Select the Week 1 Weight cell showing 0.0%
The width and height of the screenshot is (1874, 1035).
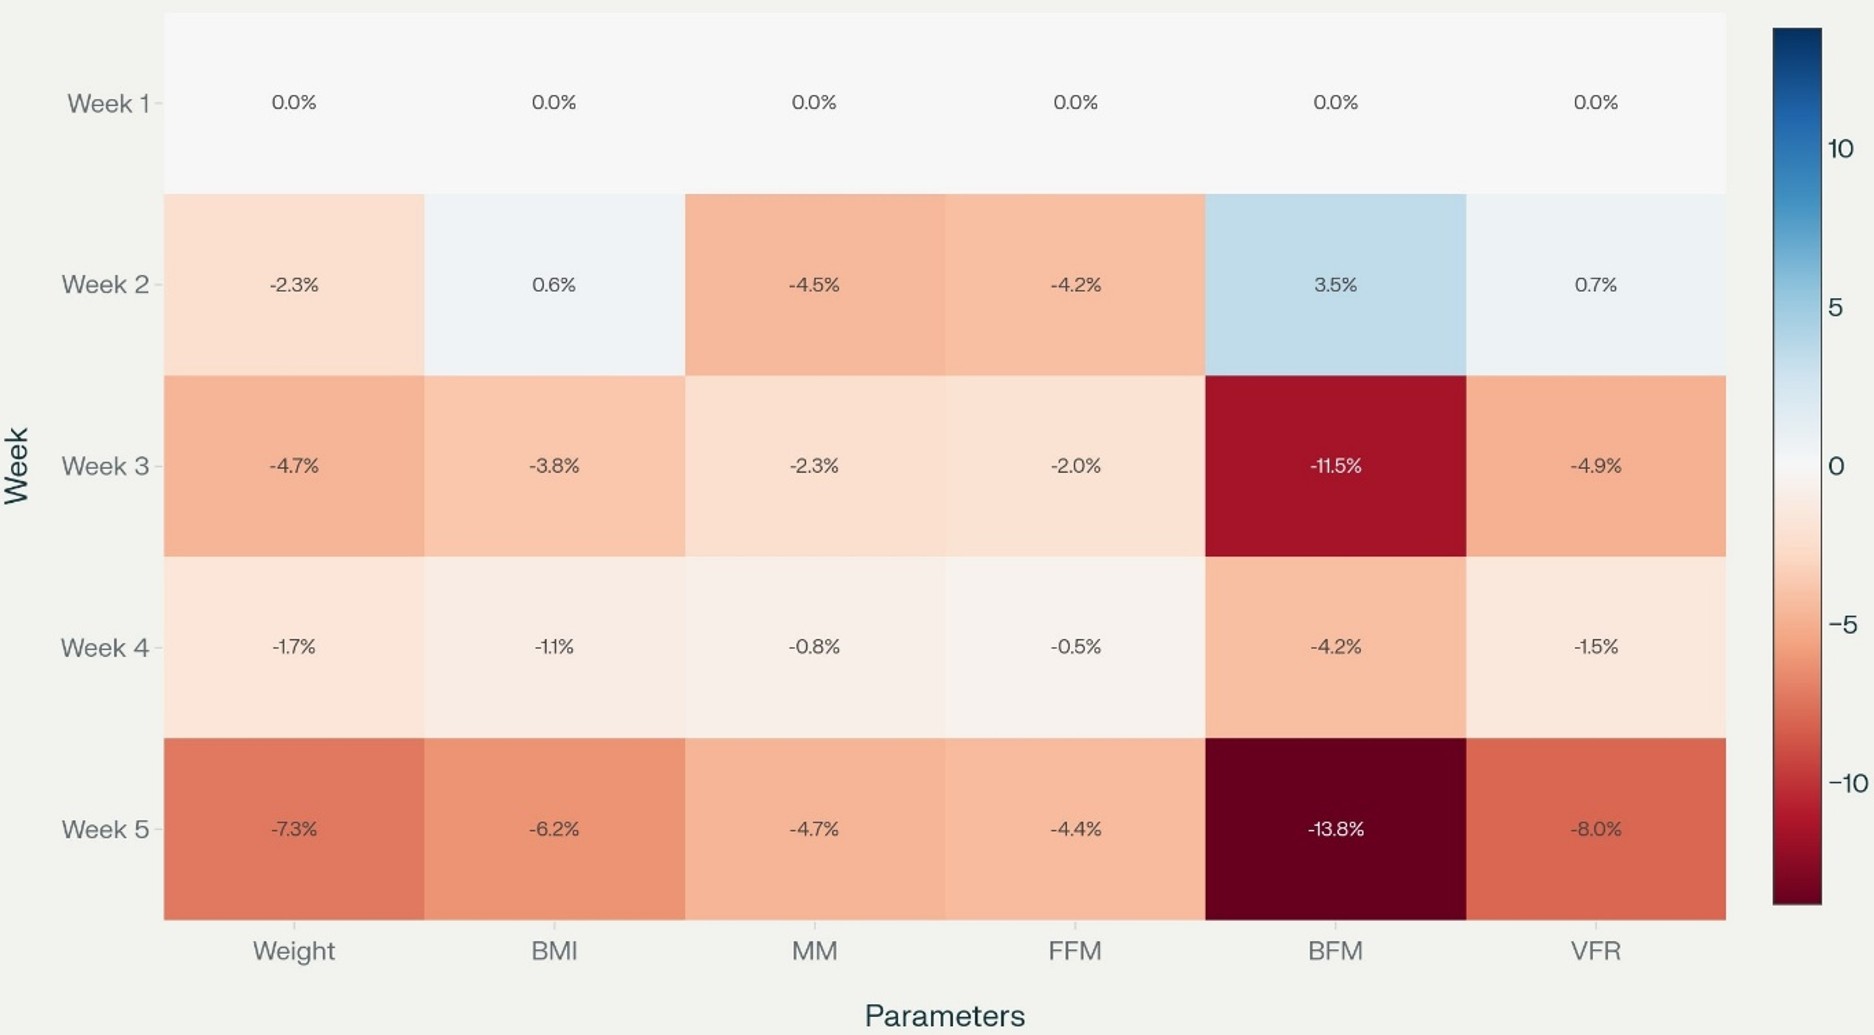coord(294,103)
